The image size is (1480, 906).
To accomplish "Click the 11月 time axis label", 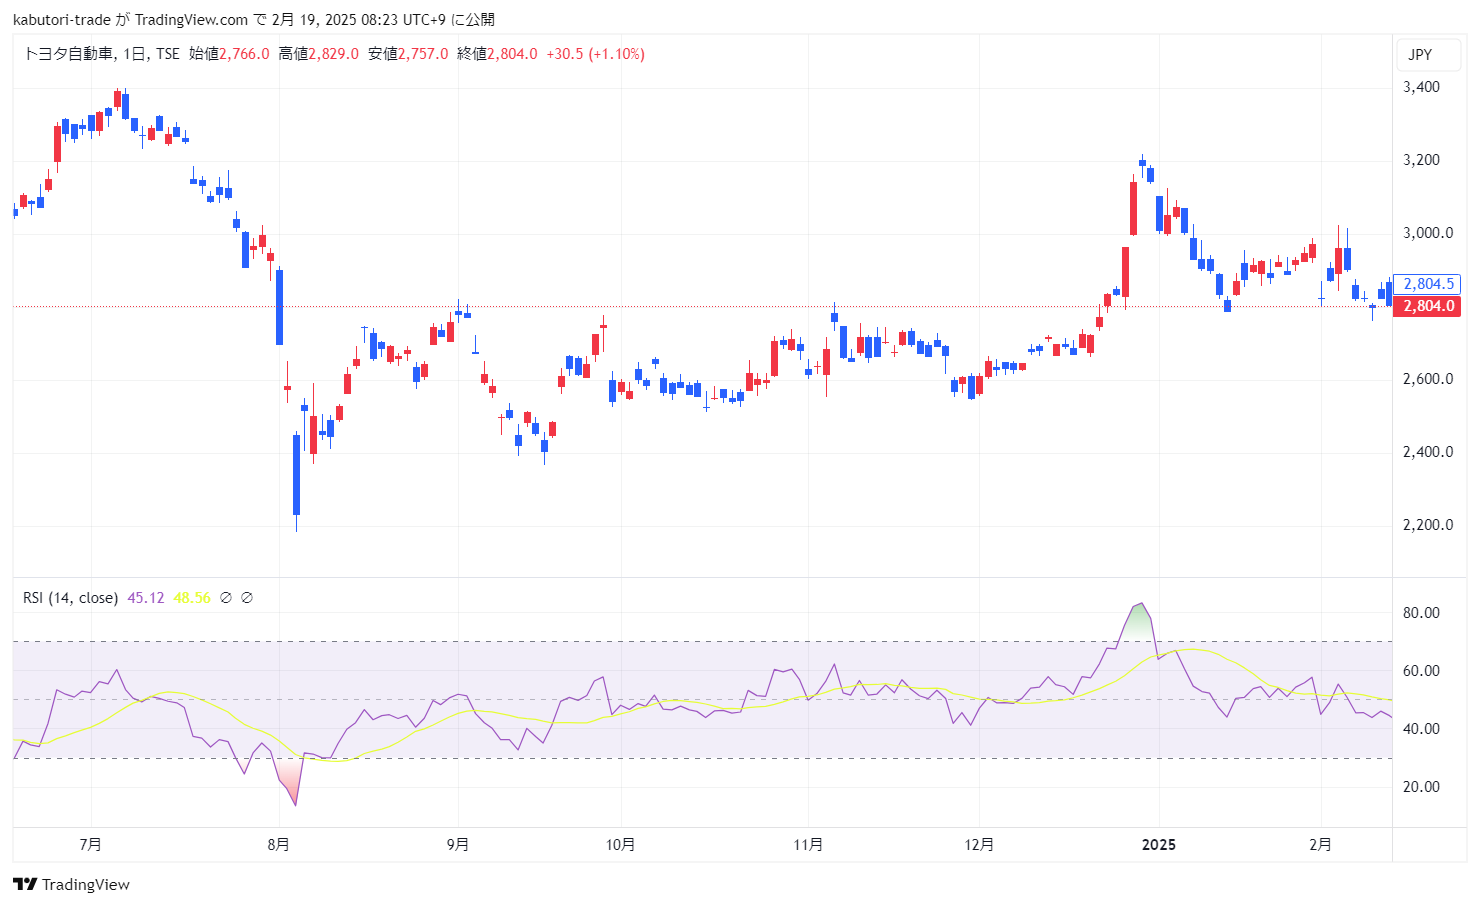I will 808,845.
